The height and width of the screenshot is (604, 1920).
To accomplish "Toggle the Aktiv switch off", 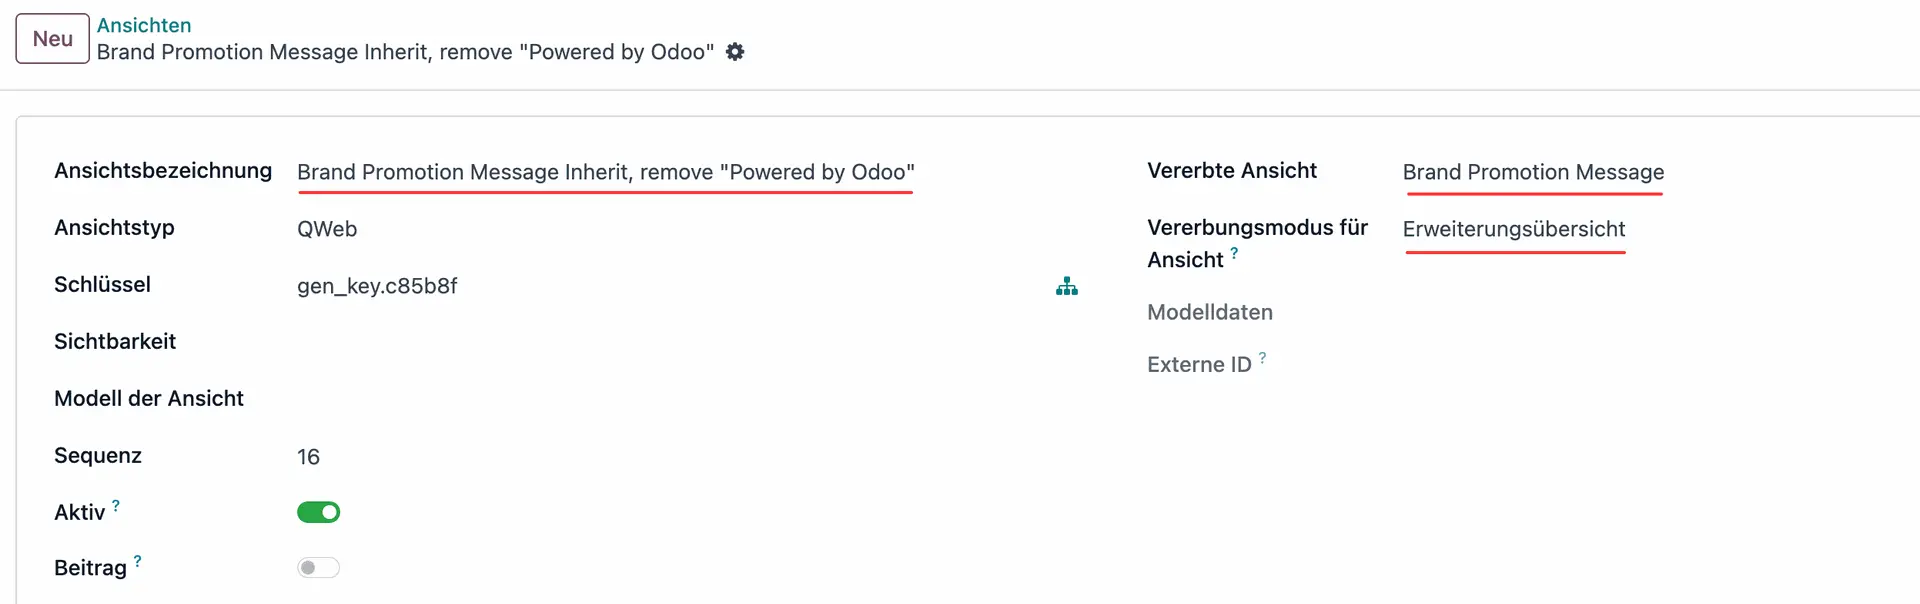I will point(318,512).
